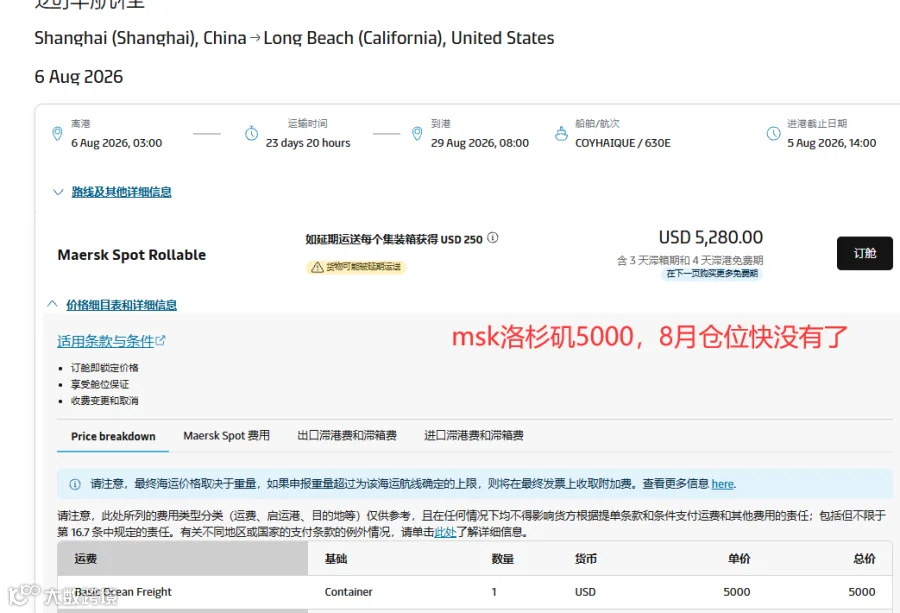Click the 收费变更和取消 bullet item

[x=104, y=401]
